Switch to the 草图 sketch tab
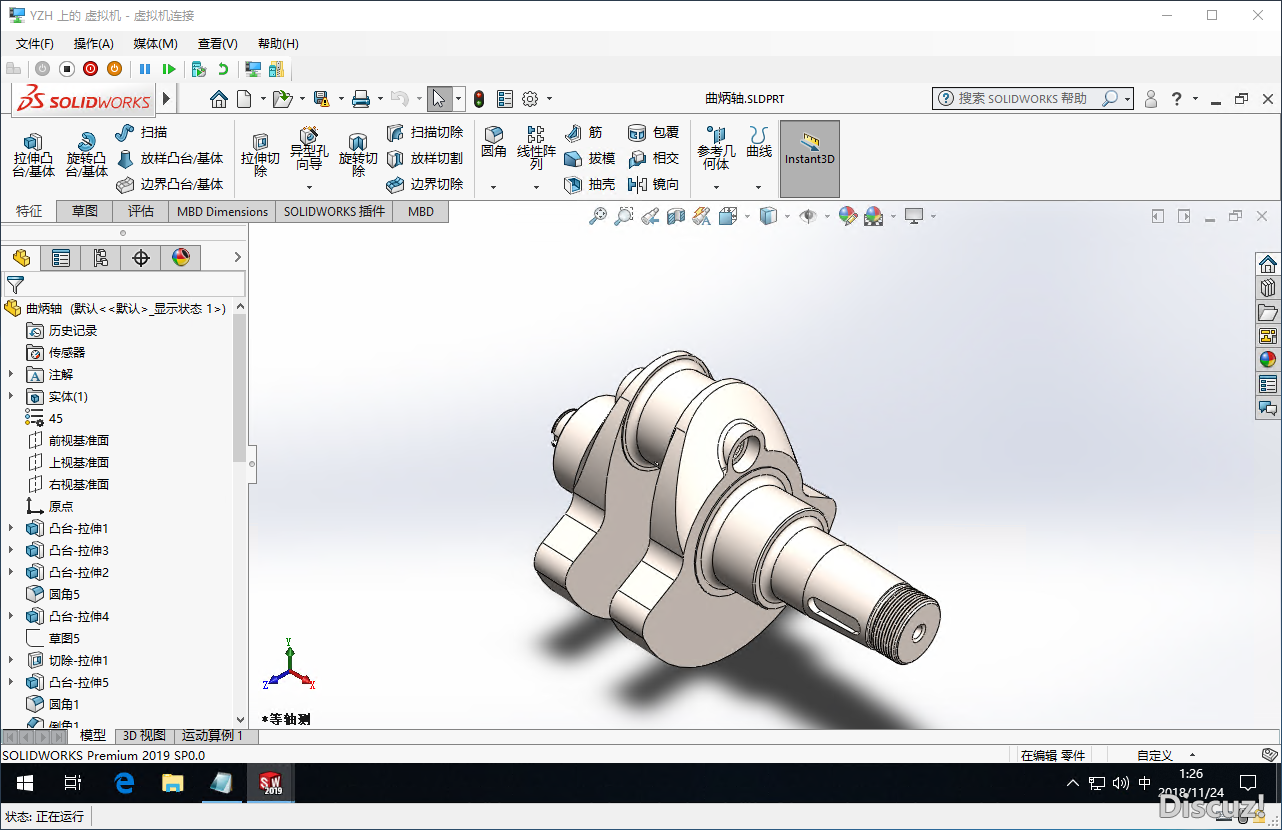Image resolution: width=1282 pixels, height=830 pixels. 85,211
